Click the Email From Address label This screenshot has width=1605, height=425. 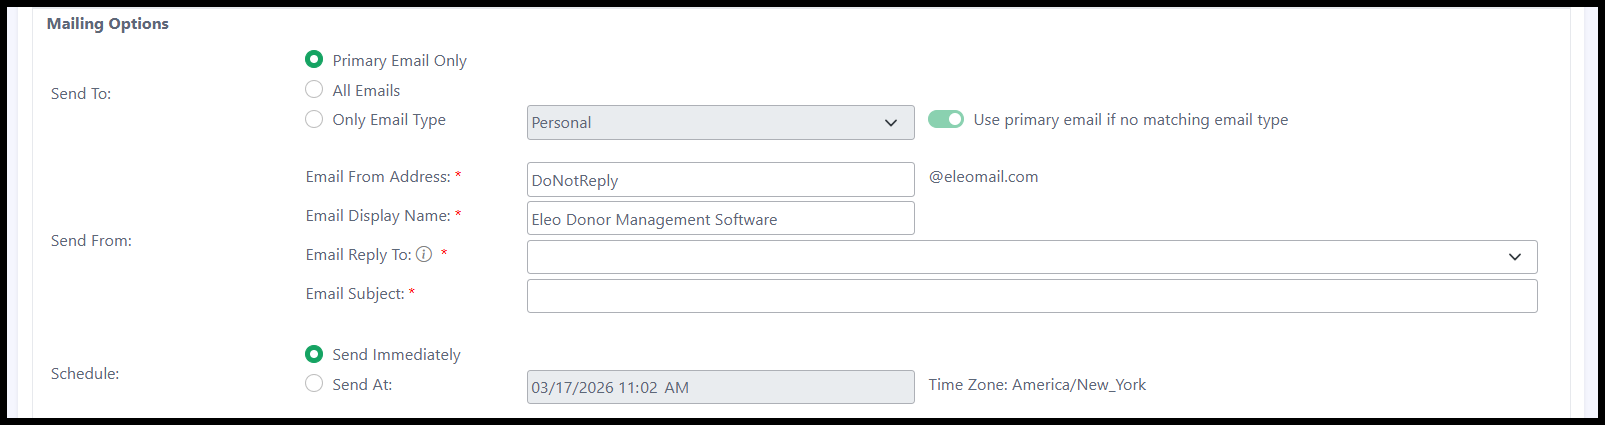[378, 176]
